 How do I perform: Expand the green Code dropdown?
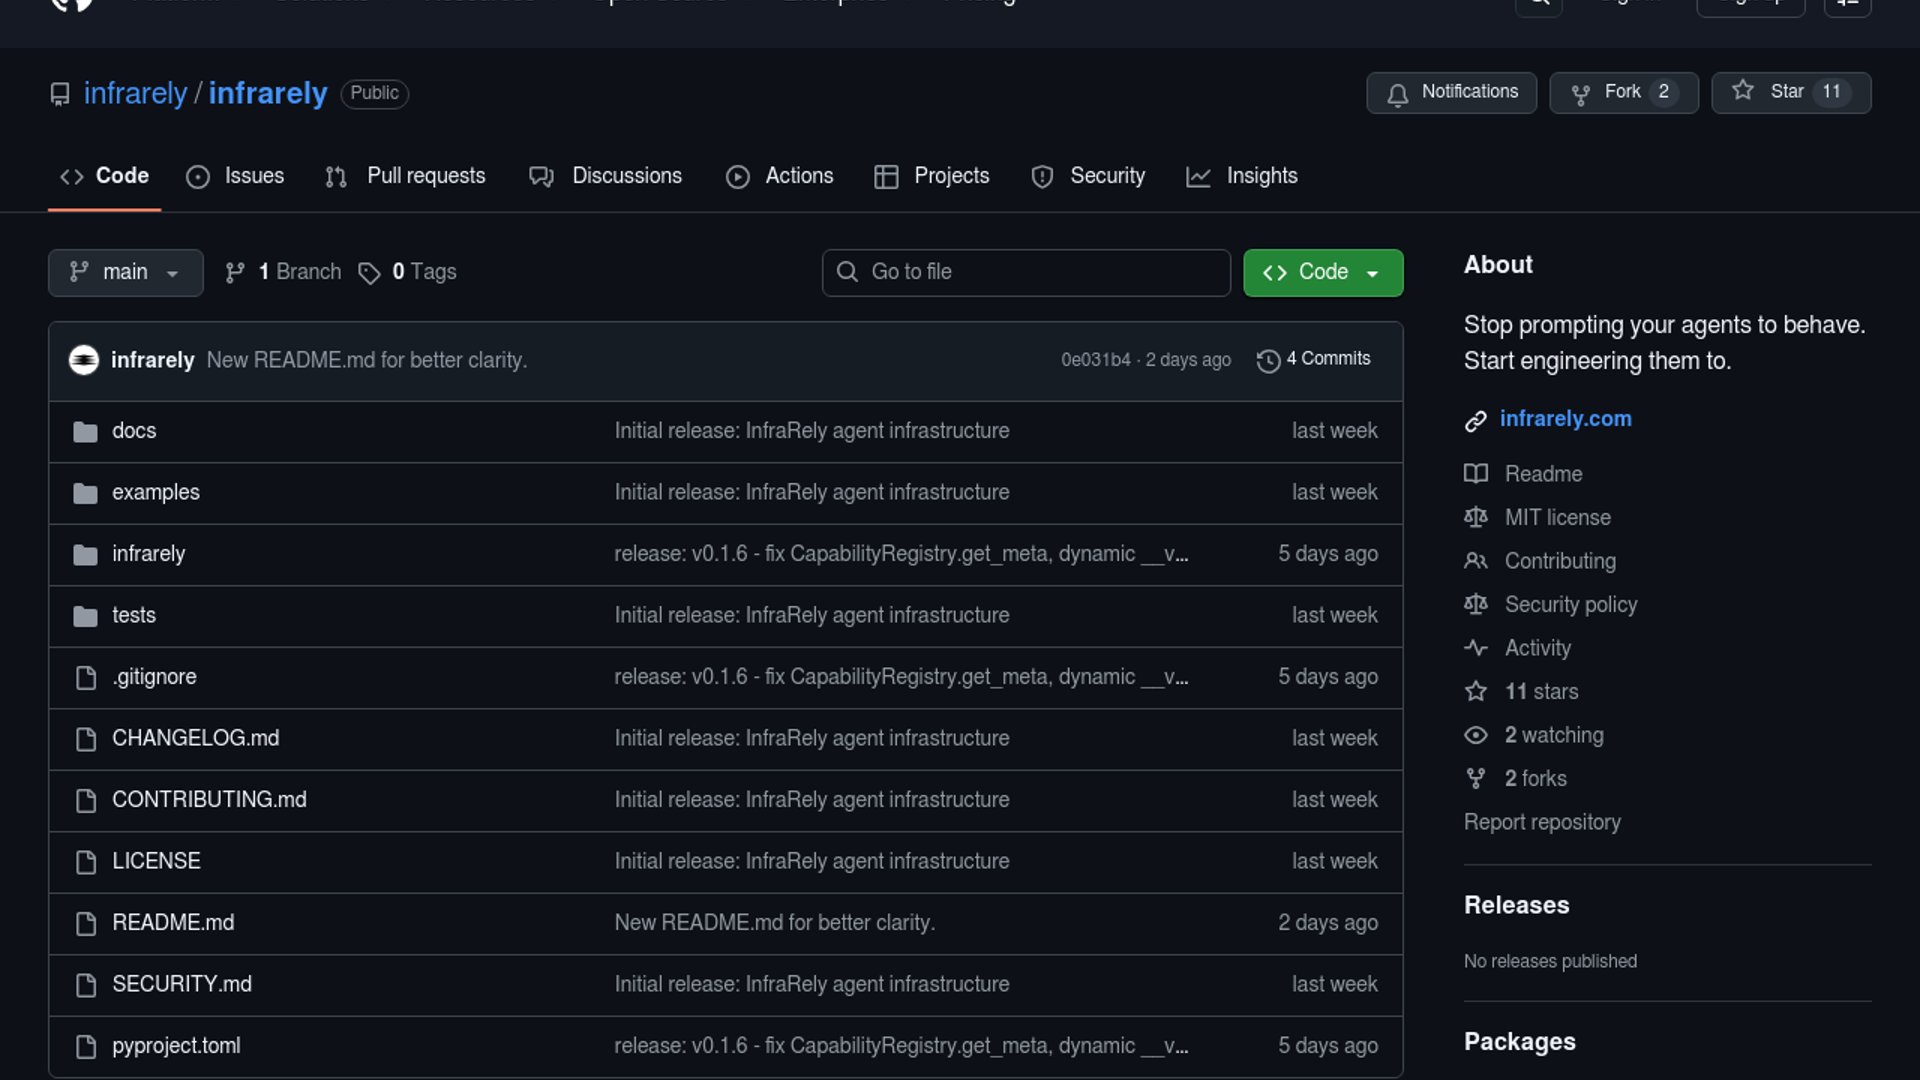click(1322, 272)
